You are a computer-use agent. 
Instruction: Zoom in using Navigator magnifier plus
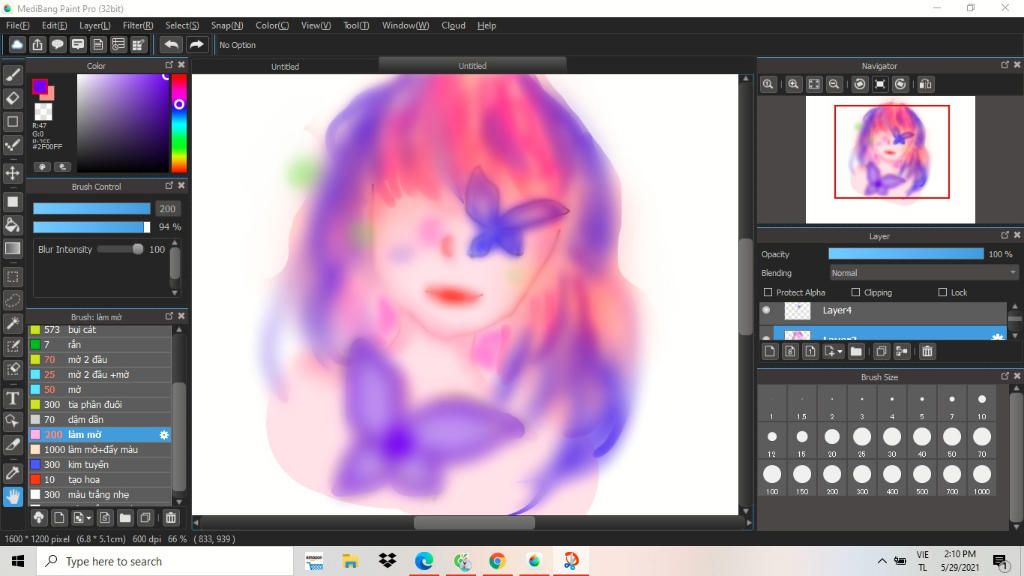[x=793, y=84]
